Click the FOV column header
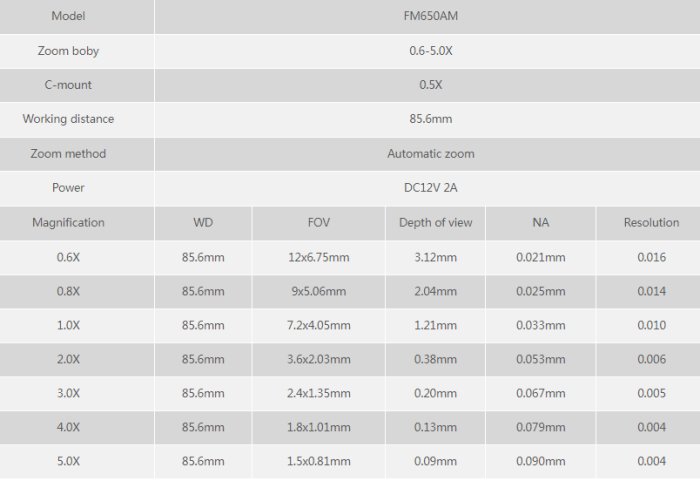Screen dimensions: 700x481 click(x=319, y=222)
